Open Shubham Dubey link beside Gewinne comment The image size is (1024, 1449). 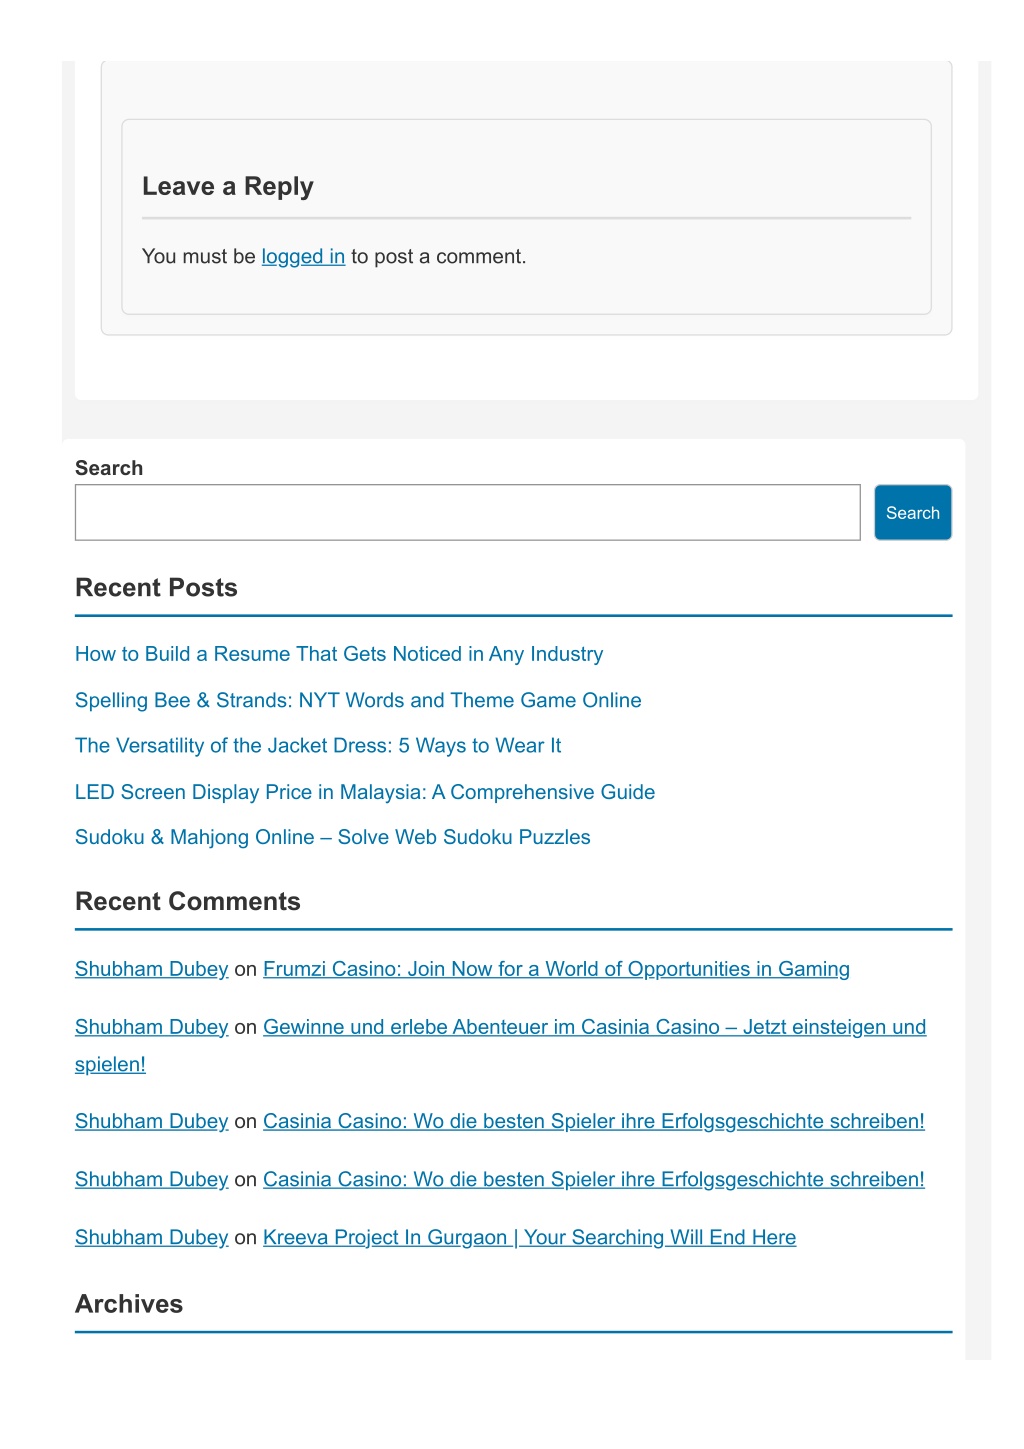pos(152,1027)
